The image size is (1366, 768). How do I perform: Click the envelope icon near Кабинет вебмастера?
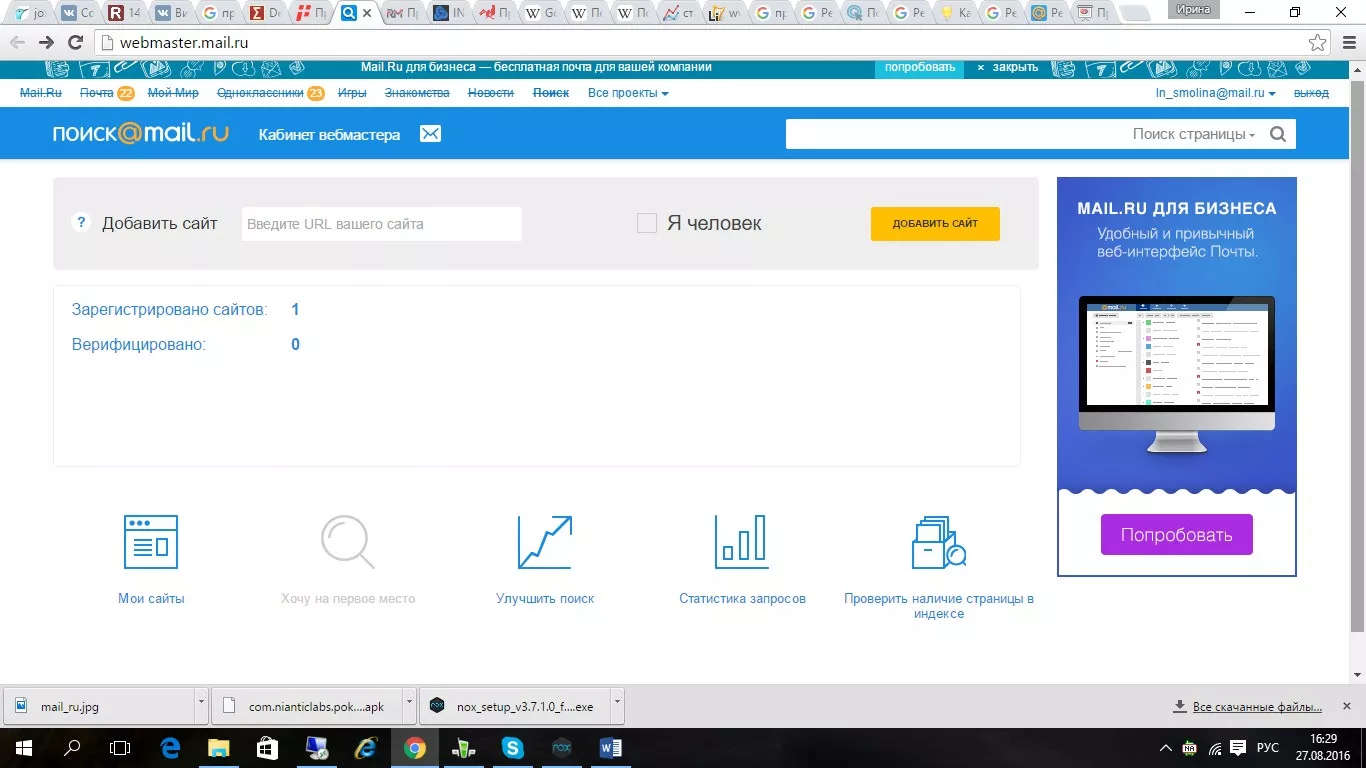(430, 134)
